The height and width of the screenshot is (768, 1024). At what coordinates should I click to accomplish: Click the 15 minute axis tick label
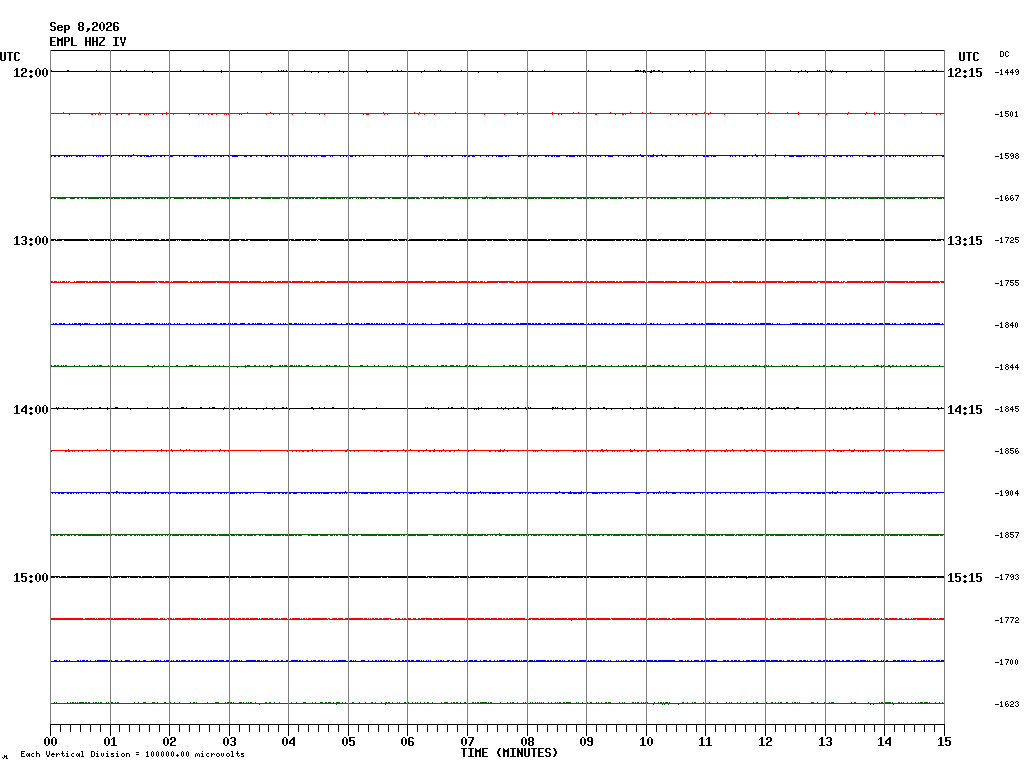click(944, 742)
